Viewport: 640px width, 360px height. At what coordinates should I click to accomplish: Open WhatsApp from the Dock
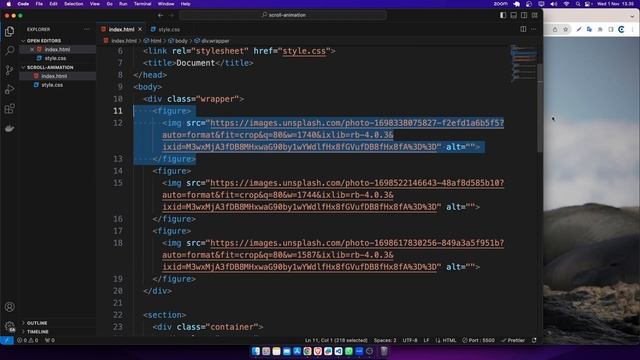pyautogui.click(x=349, y=351)
